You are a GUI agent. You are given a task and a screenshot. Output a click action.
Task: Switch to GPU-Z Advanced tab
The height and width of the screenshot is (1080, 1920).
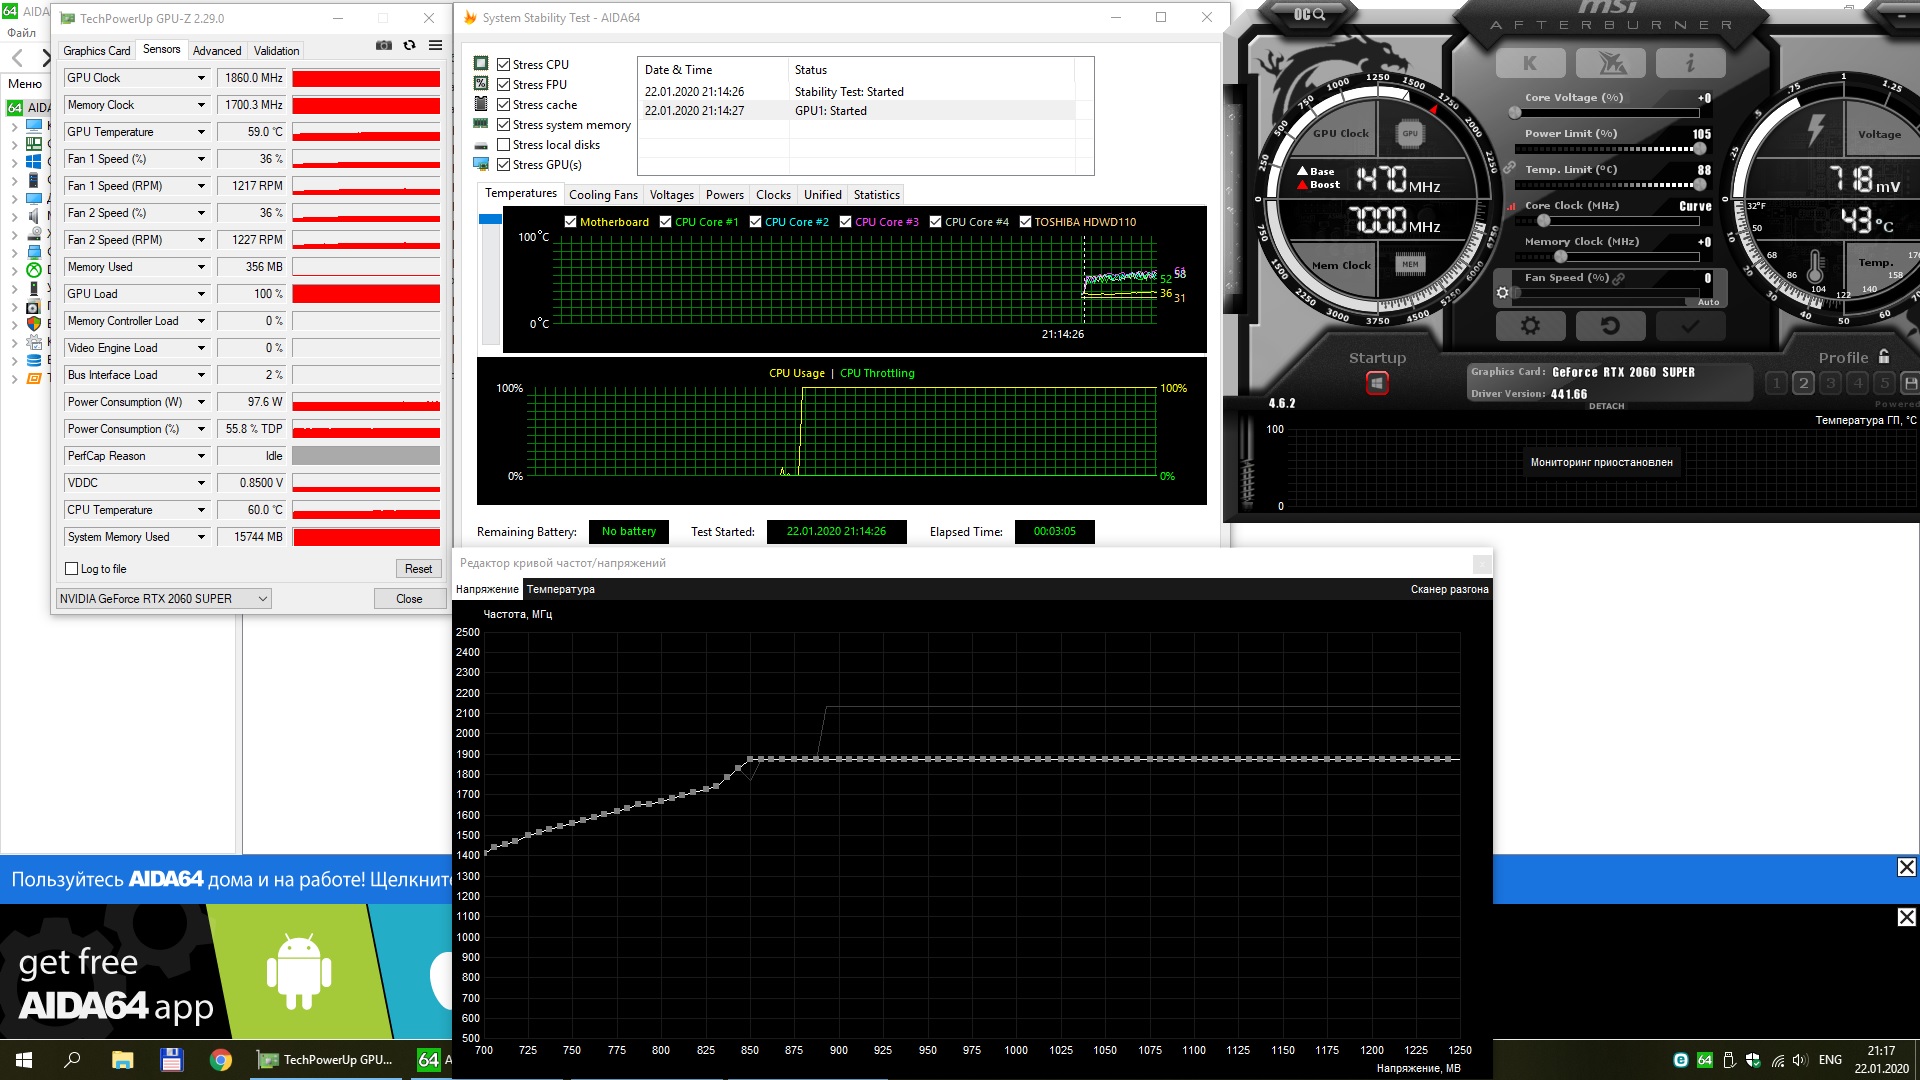(217, 51)
